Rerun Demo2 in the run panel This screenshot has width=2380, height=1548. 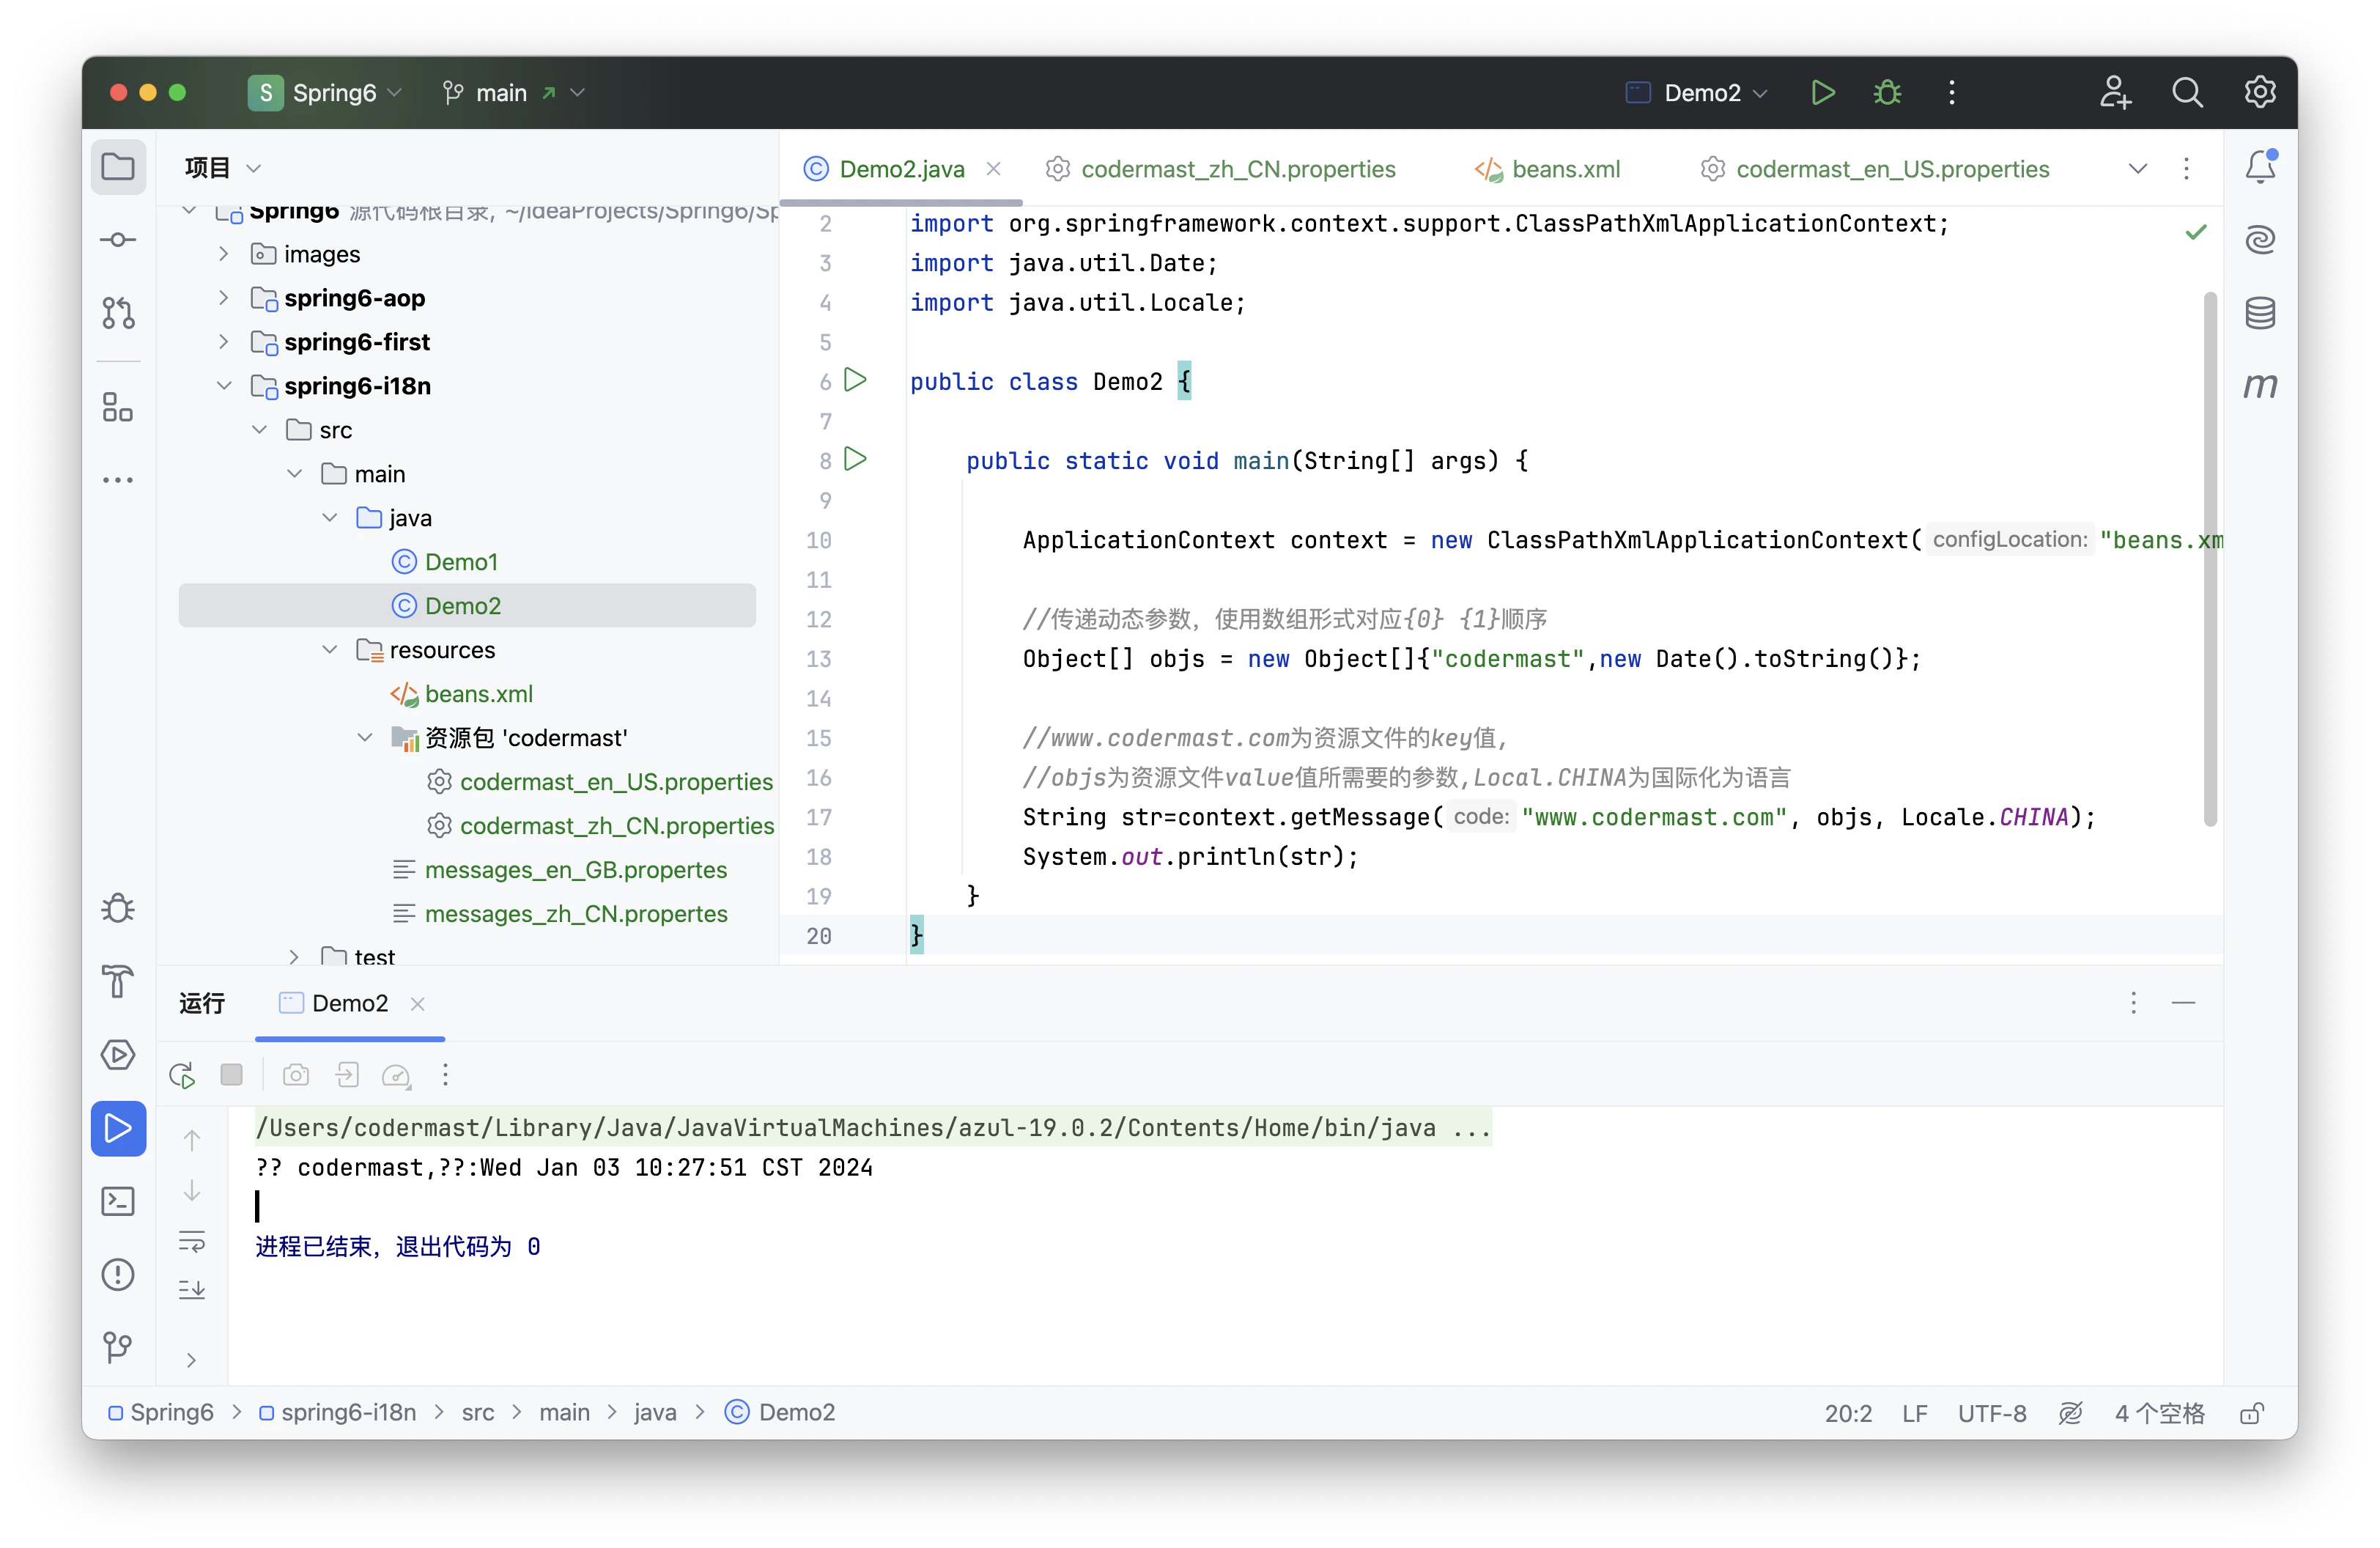[182, 1075]
